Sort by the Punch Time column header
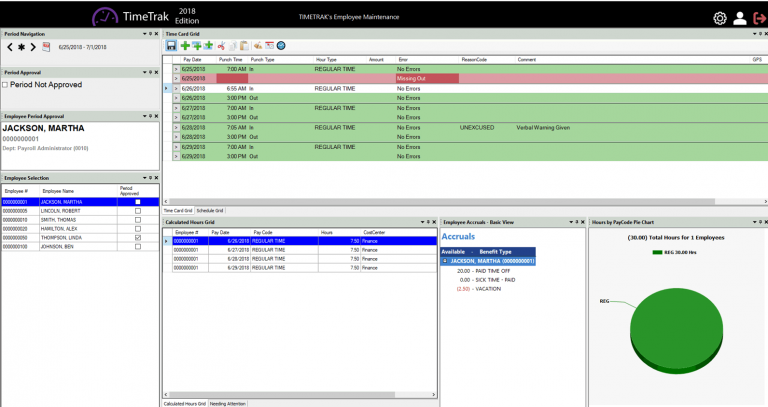Viewport: 768px width, 407px height. coord(232,60)
